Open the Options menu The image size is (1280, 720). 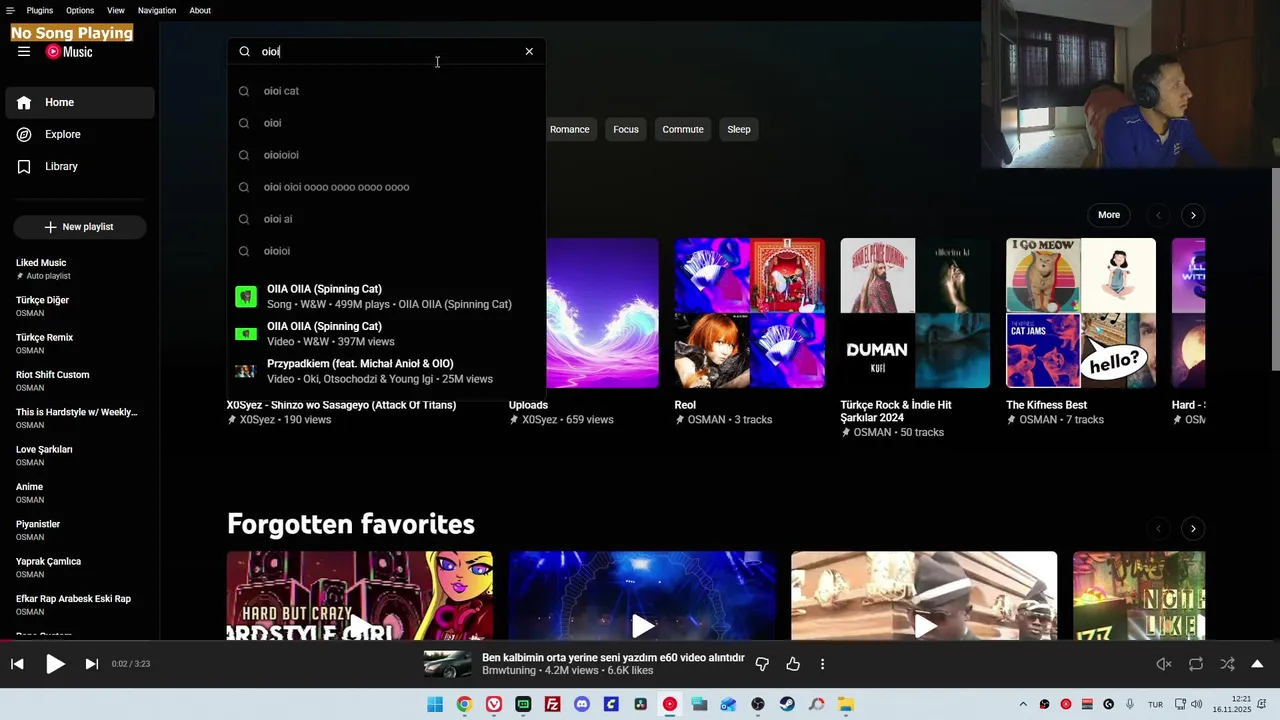point(80,10)
